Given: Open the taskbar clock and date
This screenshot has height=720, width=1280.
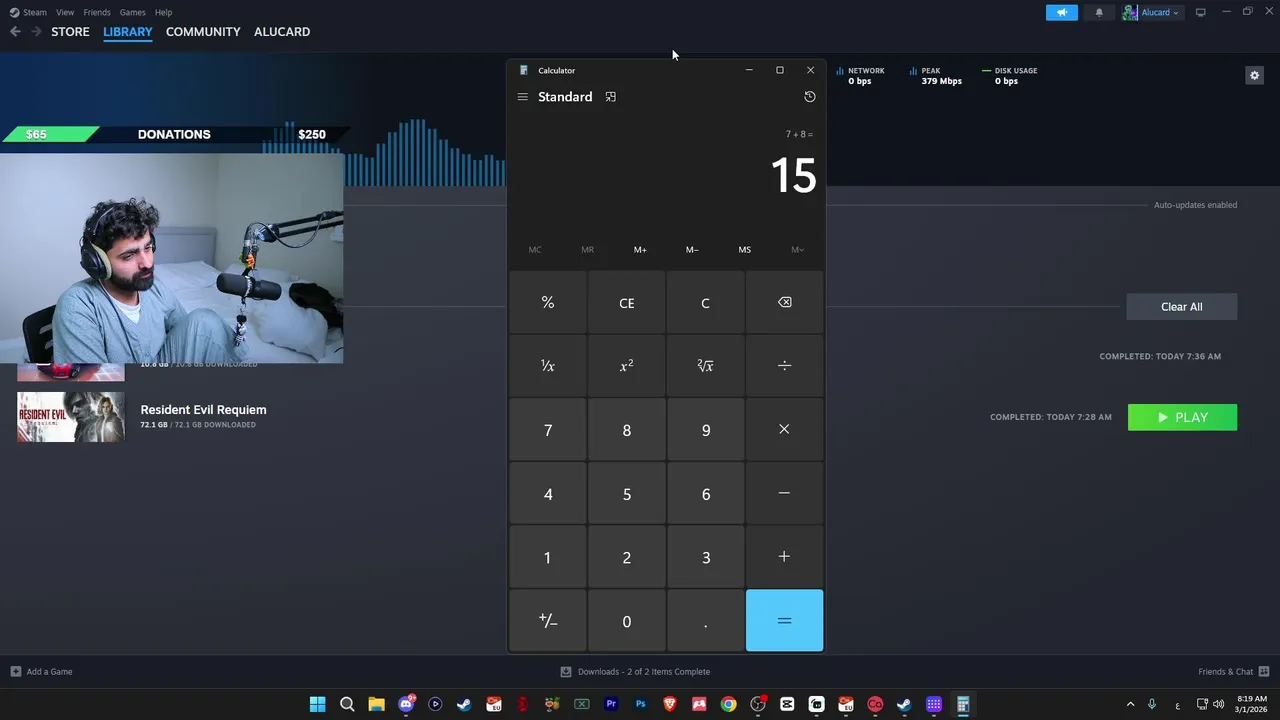Looking at the screenshot, I should pyautogui.click(x=1252, y=704).
